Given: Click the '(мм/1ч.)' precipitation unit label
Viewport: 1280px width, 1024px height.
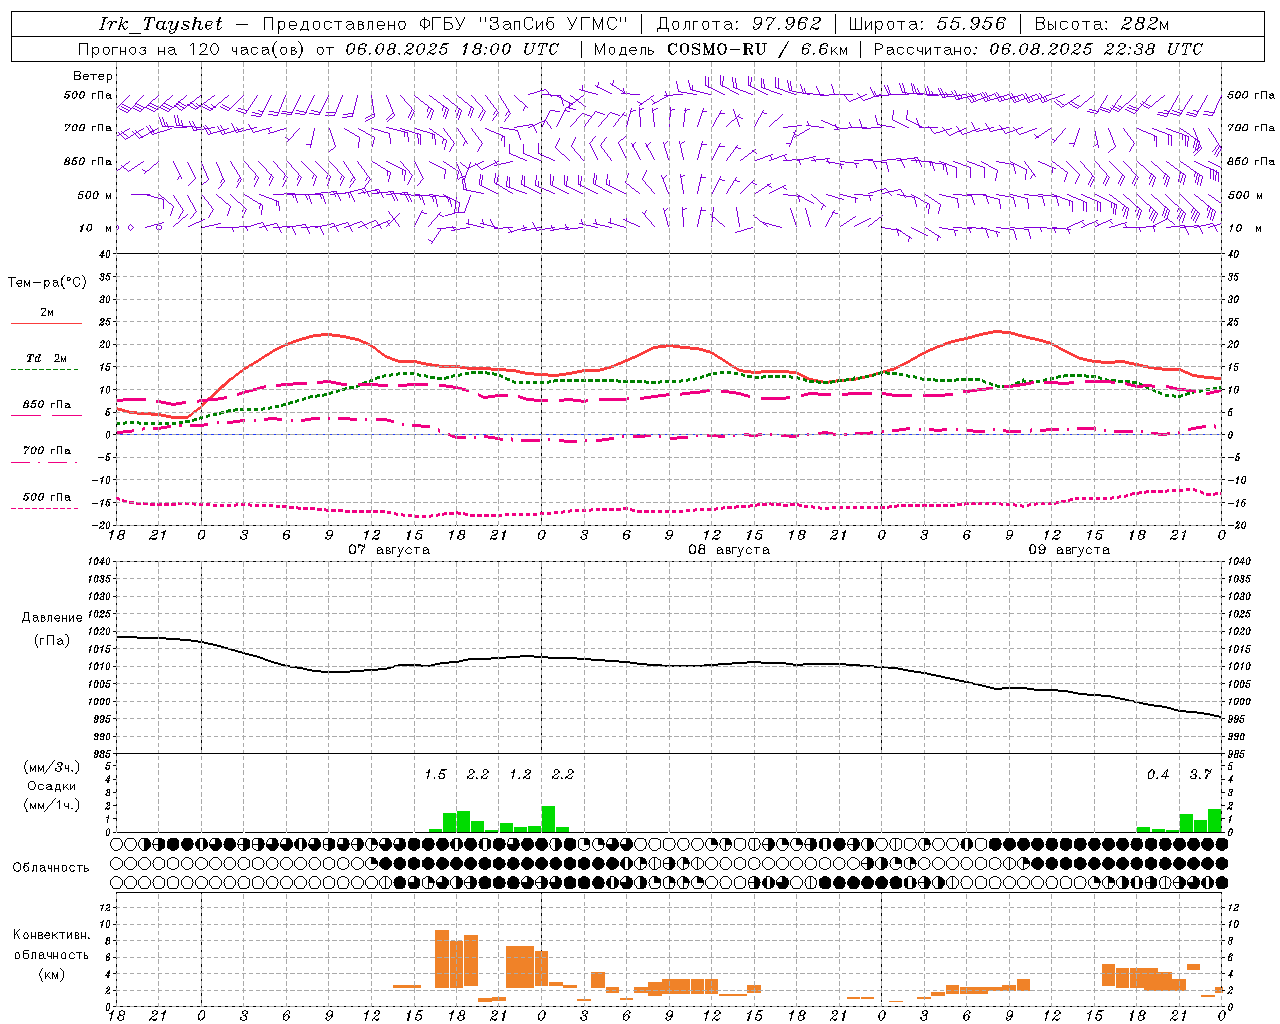Looking at the screenshot, I should [52, 805].
